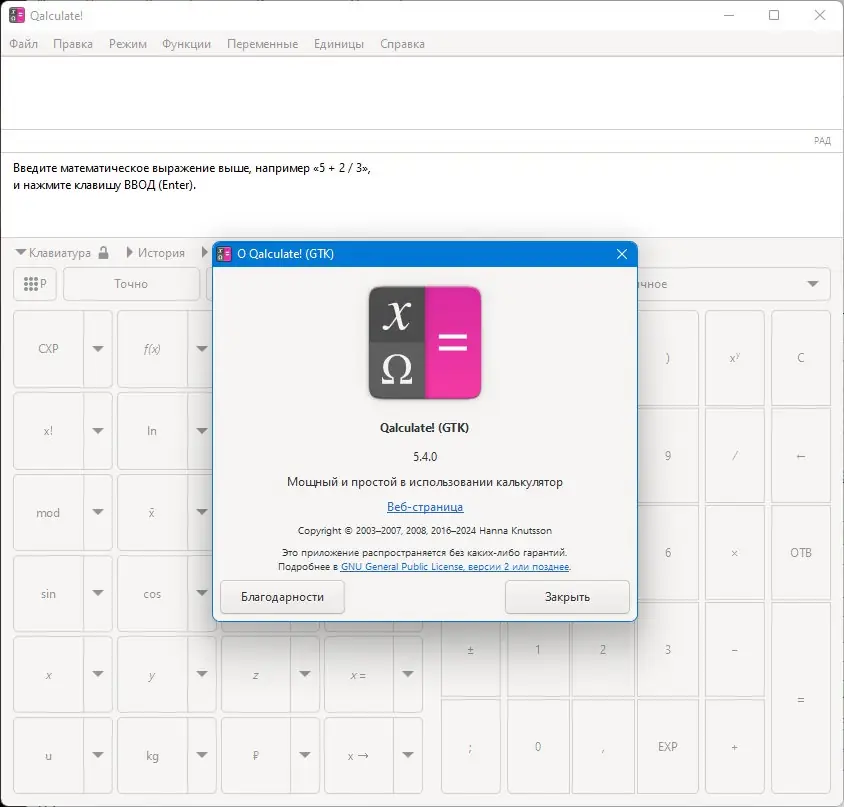Open the Правка menu
The image size is (844, 807).
73,44
